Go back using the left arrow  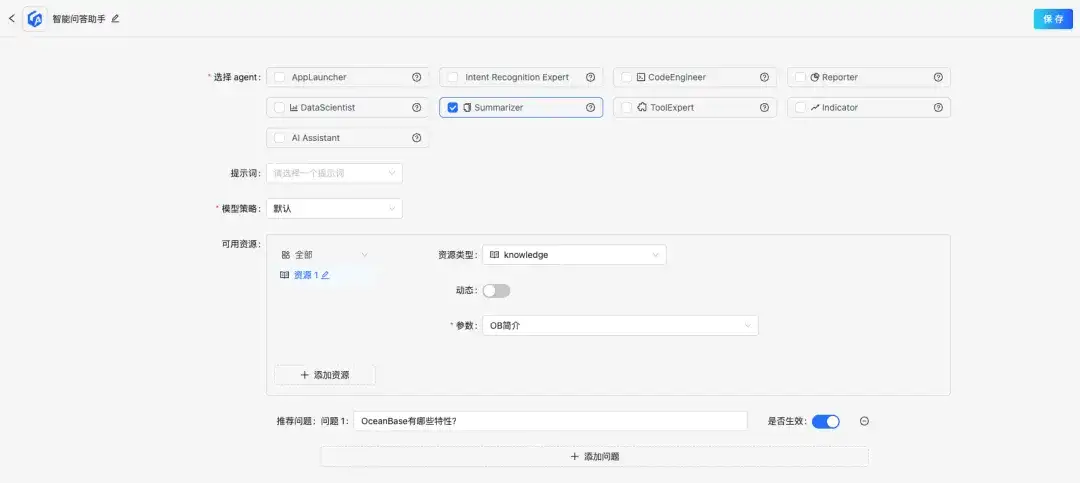click(x=11, y=19)
